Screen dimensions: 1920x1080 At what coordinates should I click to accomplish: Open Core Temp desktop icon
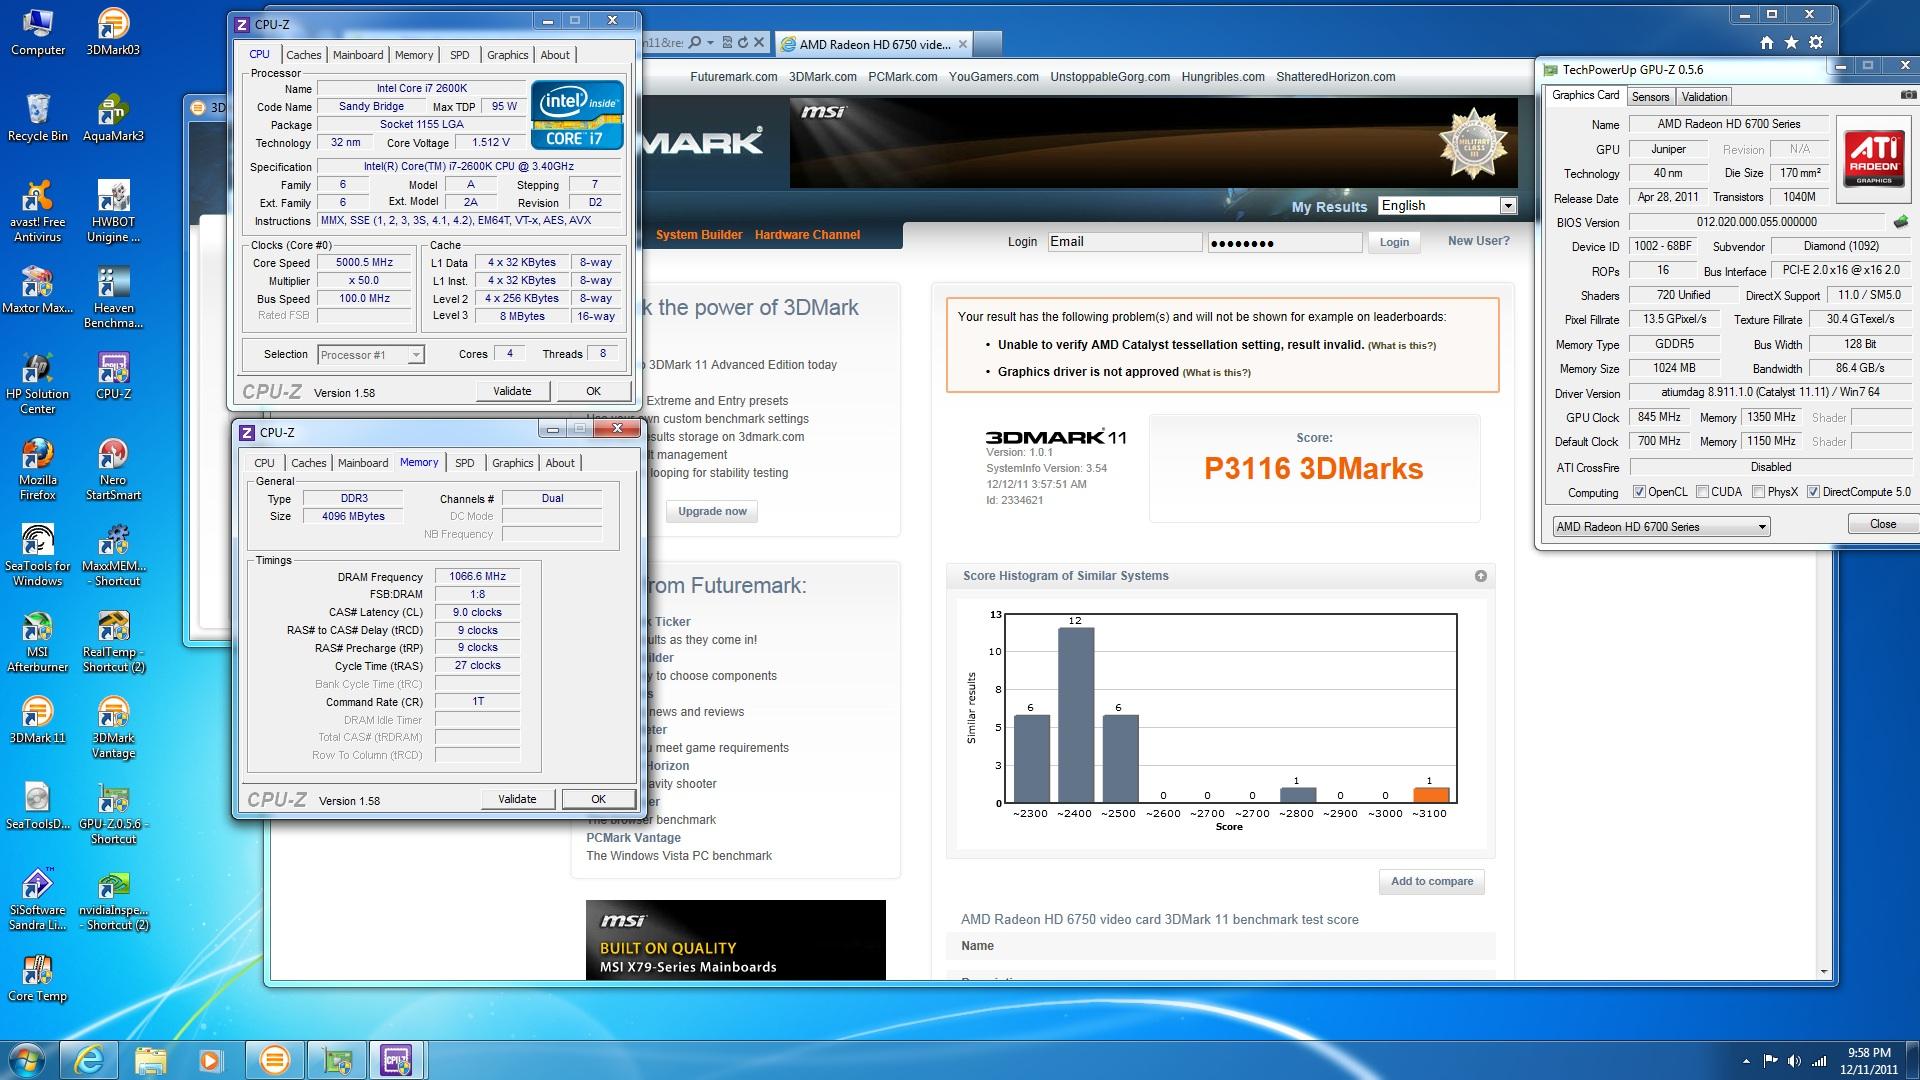(x=38, y=978)
